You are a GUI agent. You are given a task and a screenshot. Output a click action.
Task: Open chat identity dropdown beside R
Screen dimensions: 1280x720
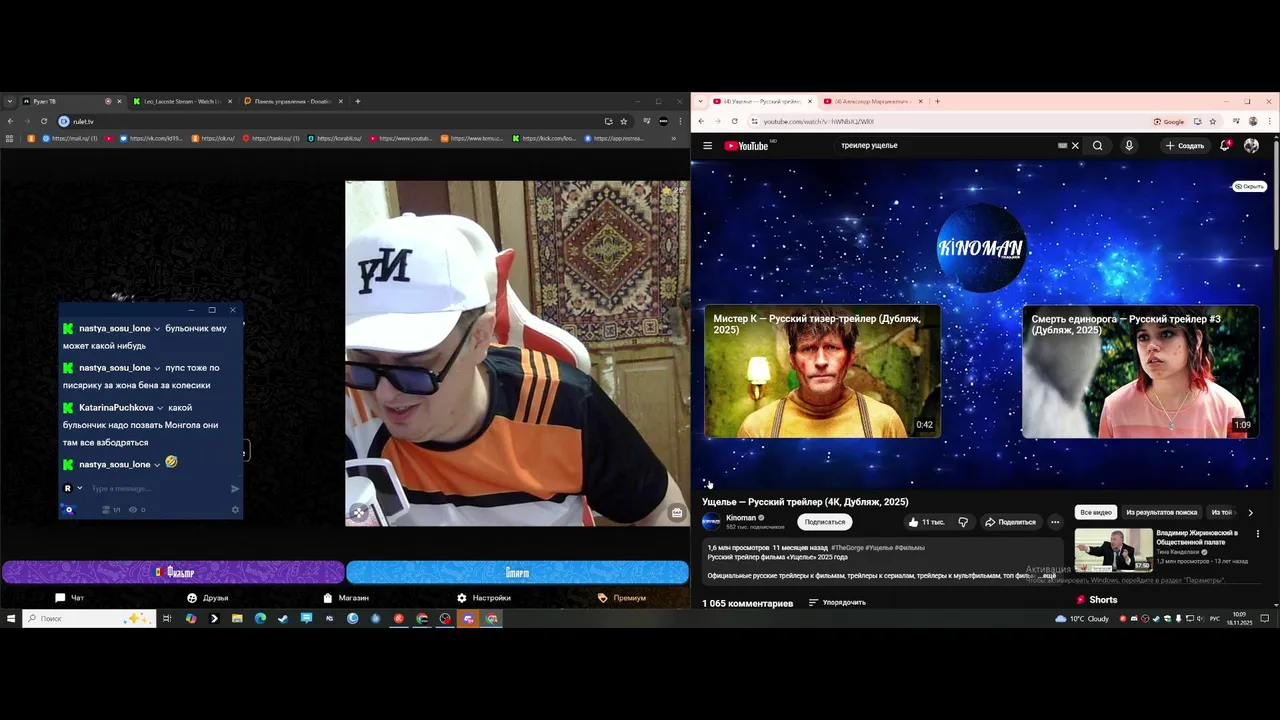pyautogui.click(x=80, y=489)
